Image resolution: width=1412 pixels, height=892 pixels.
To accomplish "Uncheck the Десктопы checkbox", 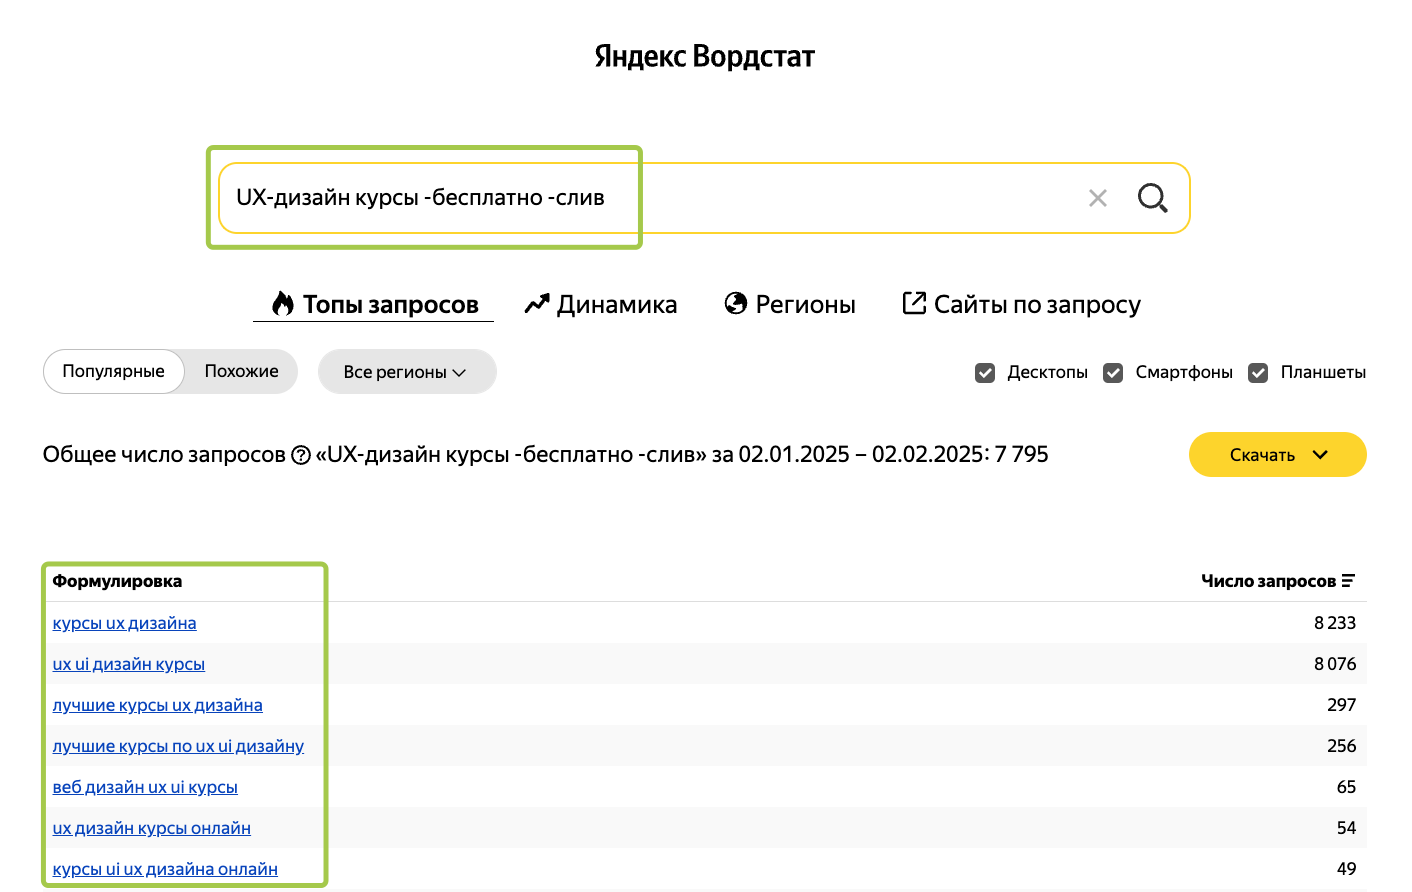I will coord(985,373).
